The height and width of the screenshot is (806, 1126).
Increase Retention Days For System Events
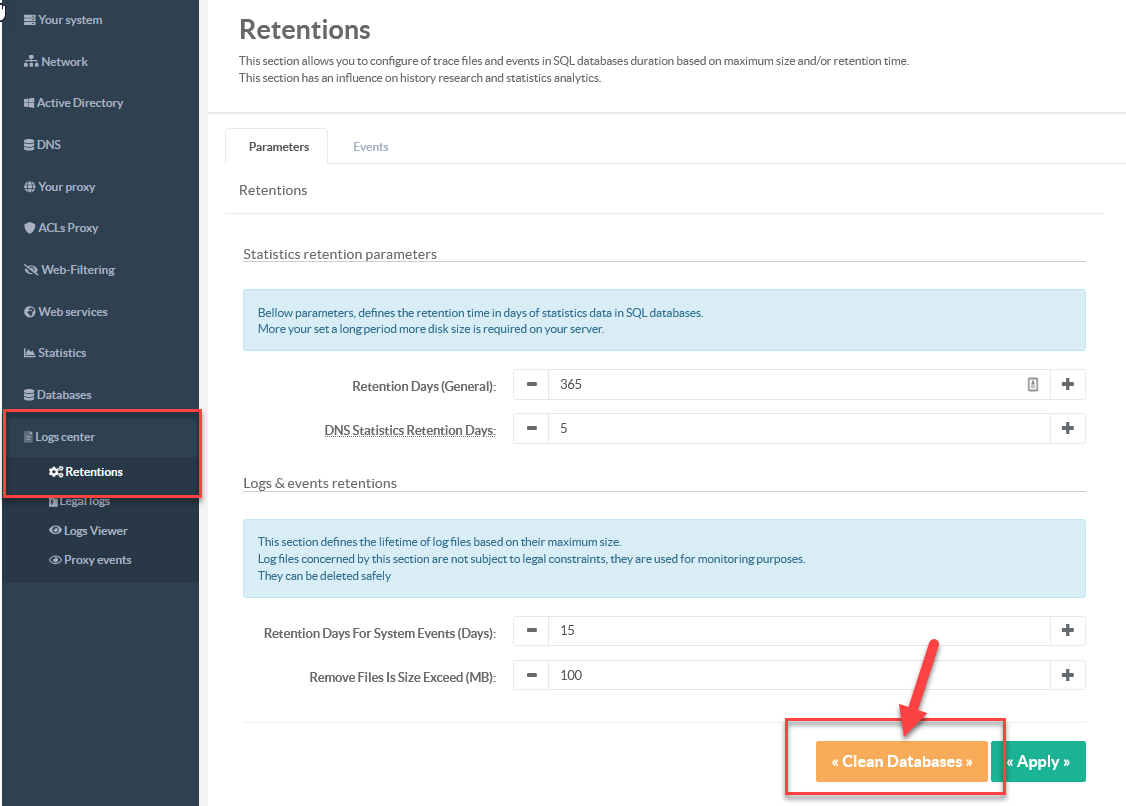1067,631
